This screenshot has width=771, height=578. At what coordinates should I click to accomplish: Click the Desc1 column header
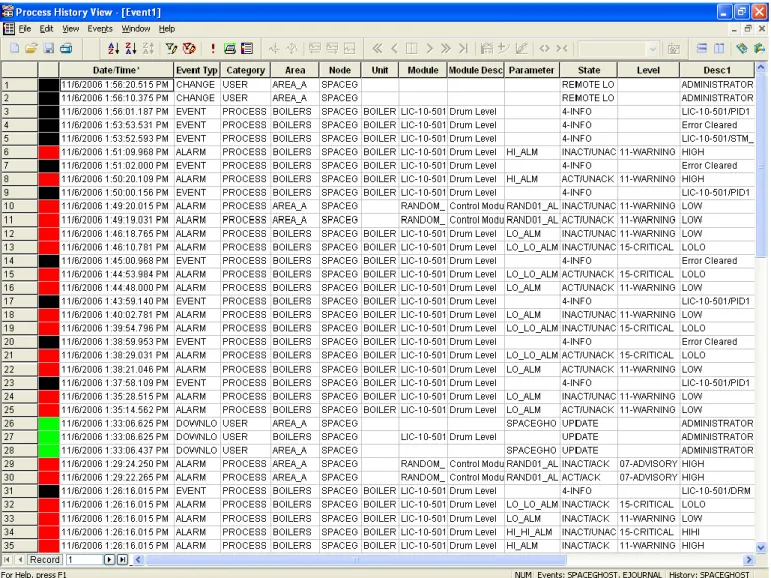pos(717,70)
